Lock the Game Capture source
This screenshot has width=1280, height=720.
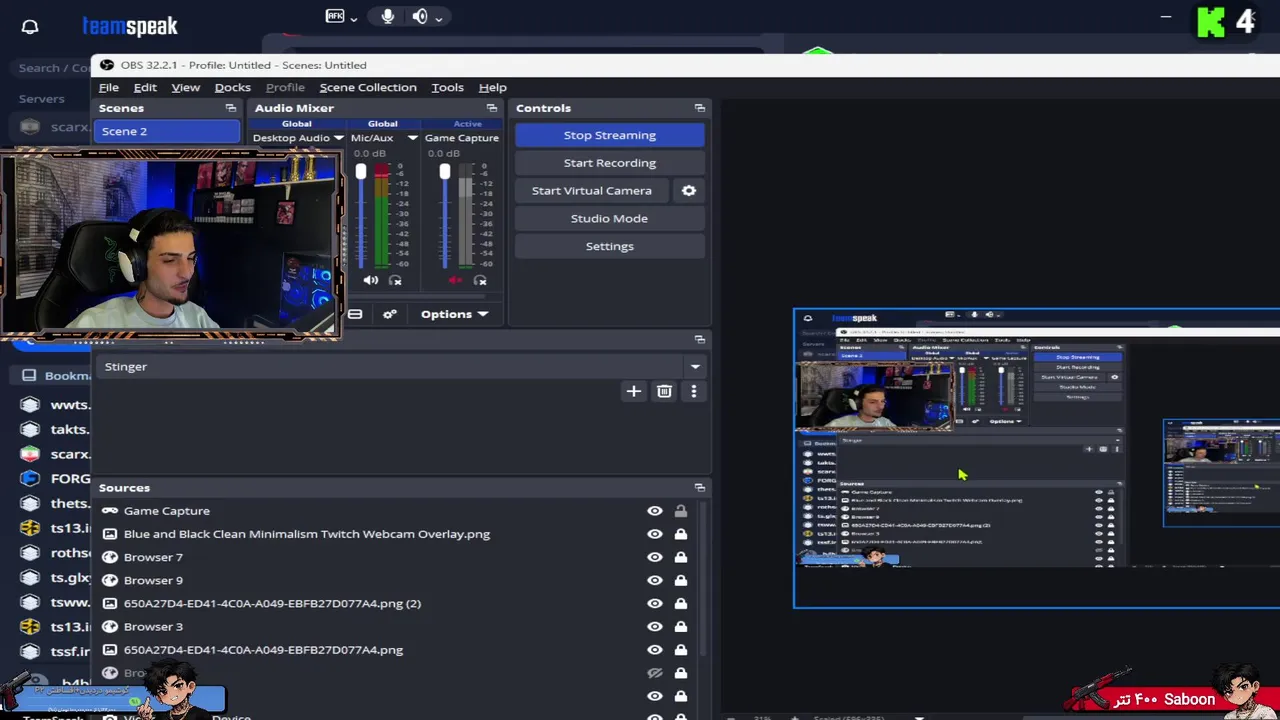(680, 511)
